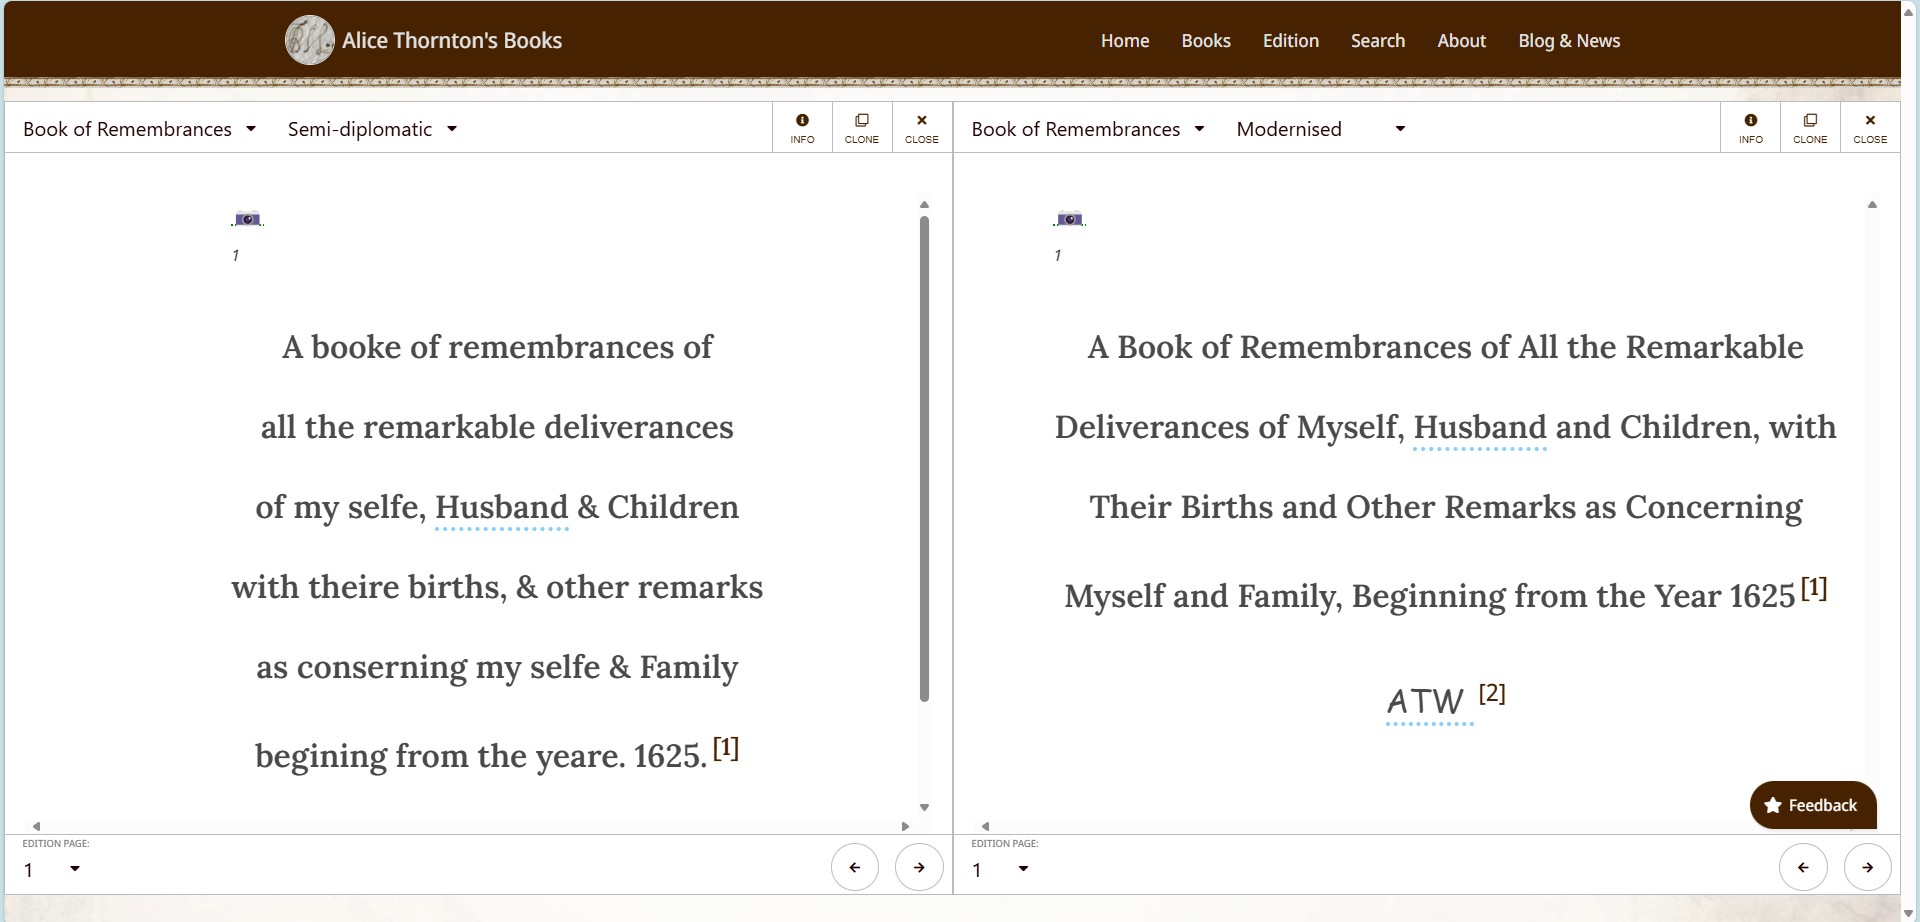Viewport: 1920px width, 922px height.
Task: Open the right Book of Remembrances dropdown
Action: 1088,129
